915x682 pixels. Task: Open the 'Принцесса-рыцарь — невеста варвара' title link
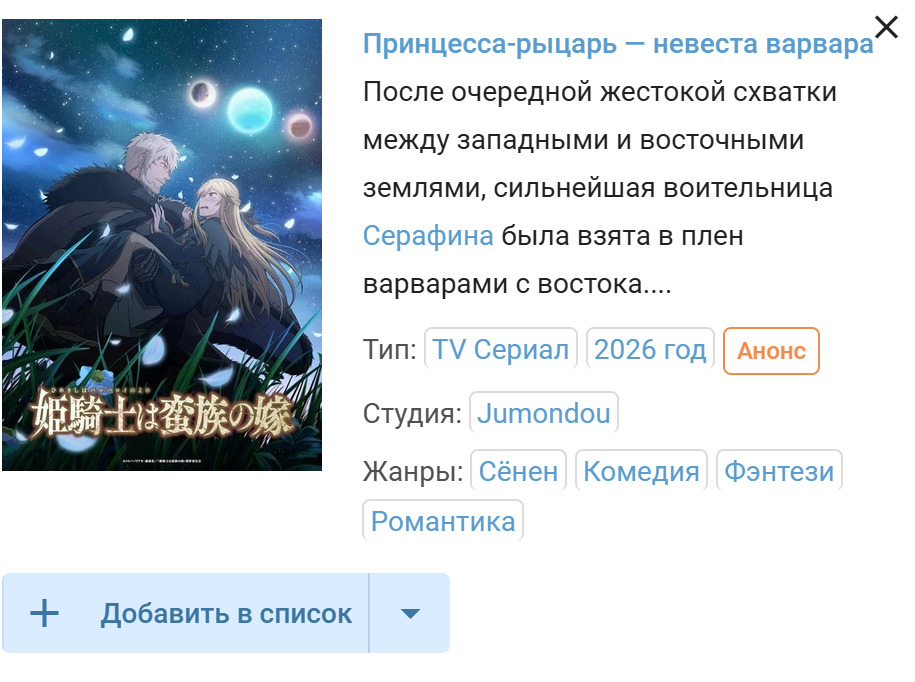point(618,44)
